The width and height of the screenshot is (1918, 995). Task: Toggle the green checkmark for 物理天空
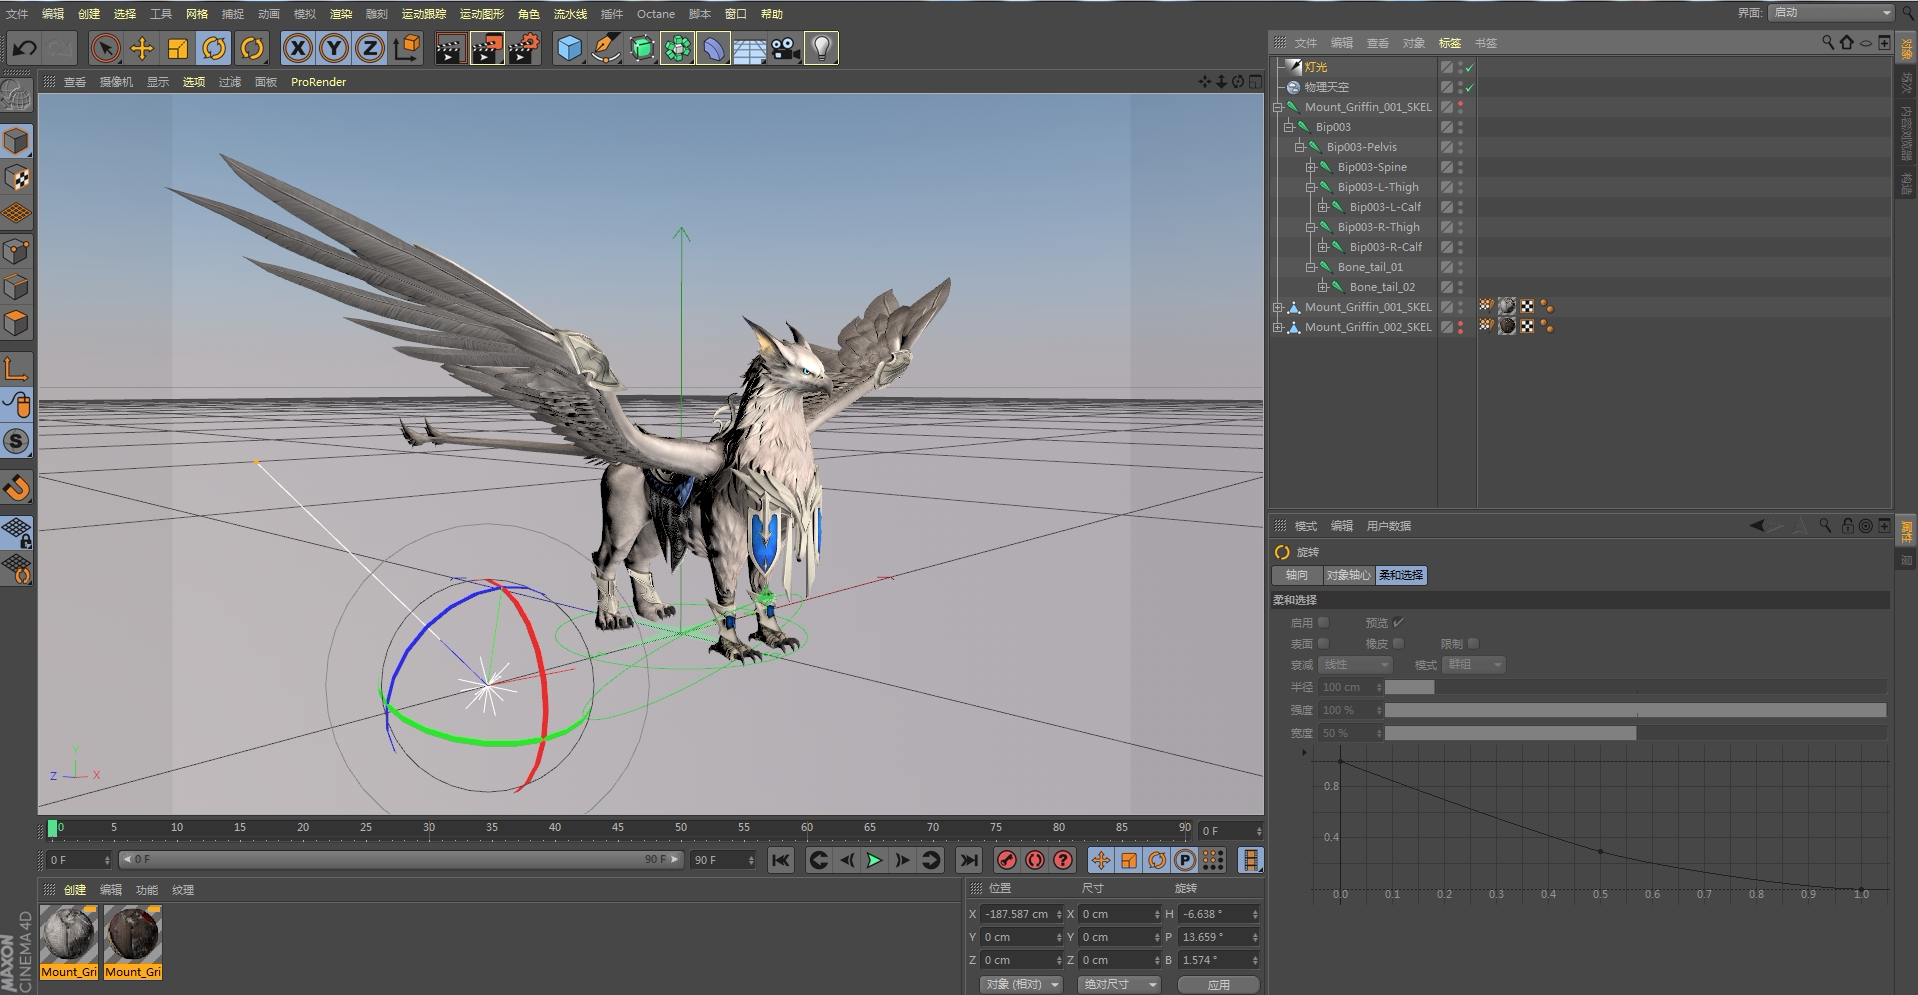pyautogui.click(x=1470, y=87)
